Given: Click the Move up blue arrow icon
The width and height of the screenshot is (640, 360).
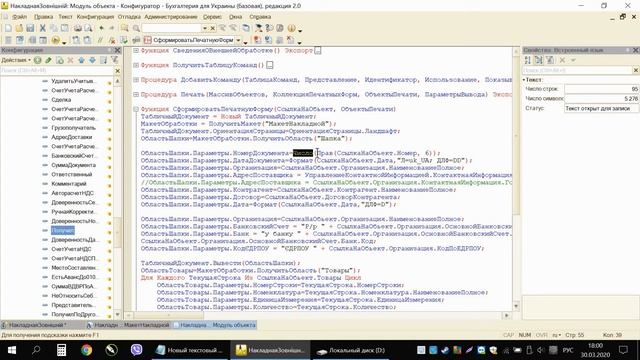Looking at the screenshot, I should pyautogui.click(x=81, y=60).
